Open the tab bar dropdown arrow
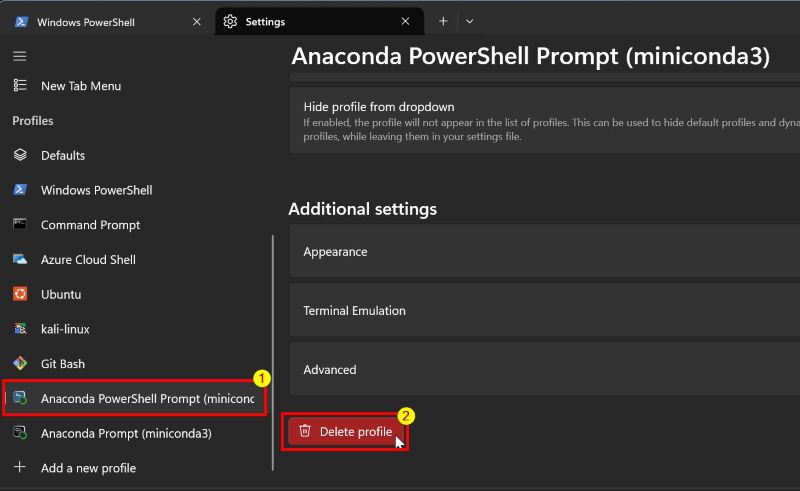This screenshot has height=491, width=800. point(469,21)
